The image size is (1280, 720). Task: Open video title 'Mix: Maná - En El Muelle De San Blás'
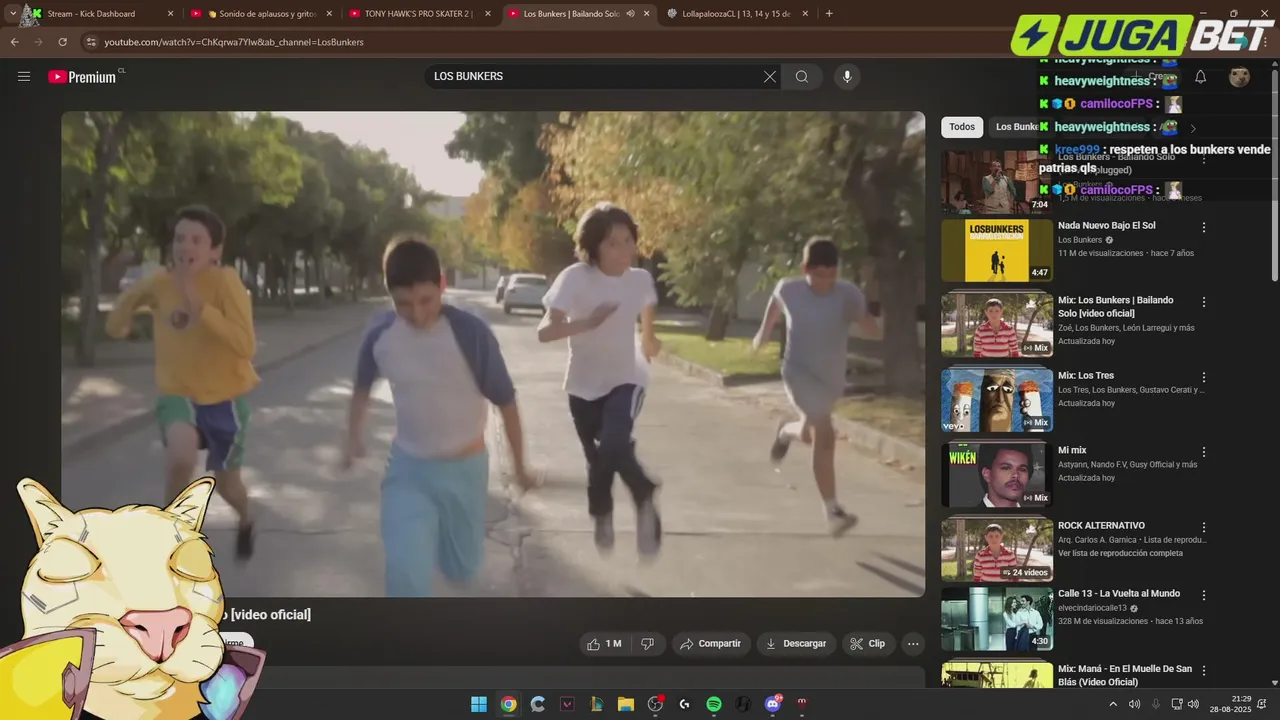pyautogui.click(x=1125, y=675)
